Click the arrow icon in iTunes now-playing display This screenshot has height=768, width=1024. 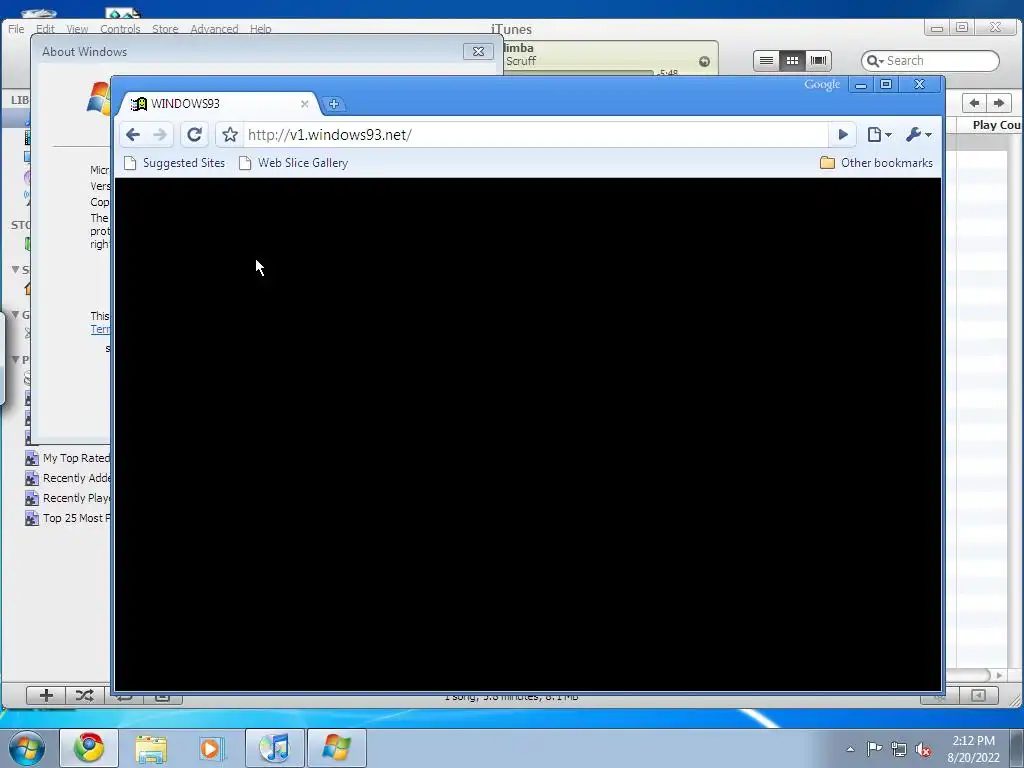pos(704,61)
